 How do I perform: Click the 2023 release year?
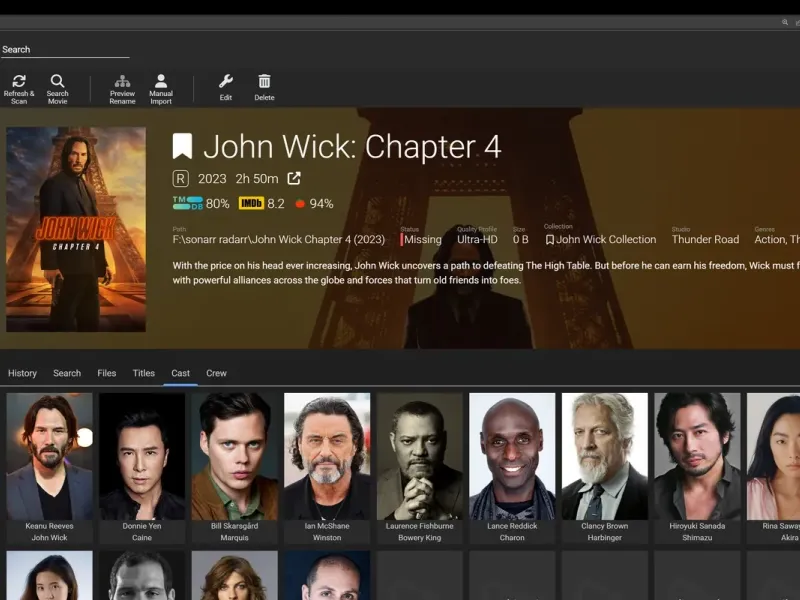point(212,179)
